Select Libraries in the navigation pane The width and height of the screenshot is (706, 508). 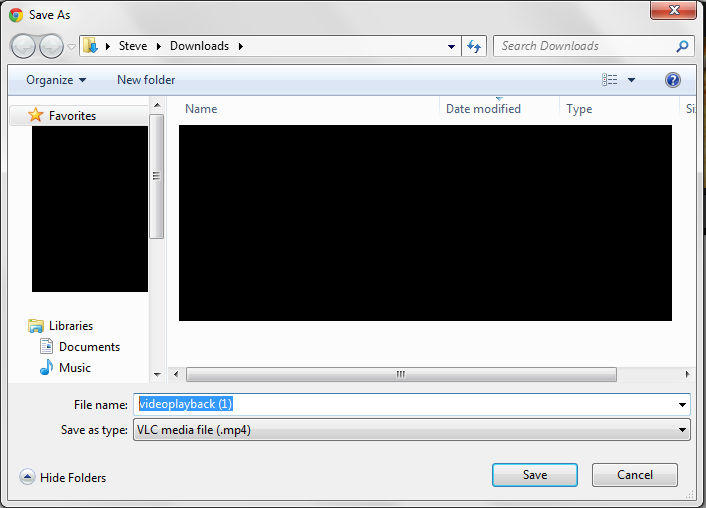[71, 326]
